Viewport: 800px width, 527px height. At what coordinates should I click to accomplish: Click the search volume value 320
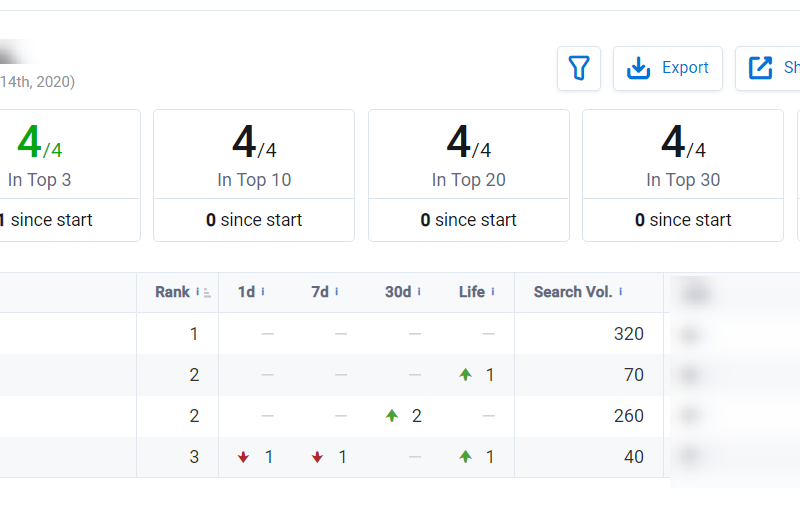pyautogui.click(x=629, y=334)
